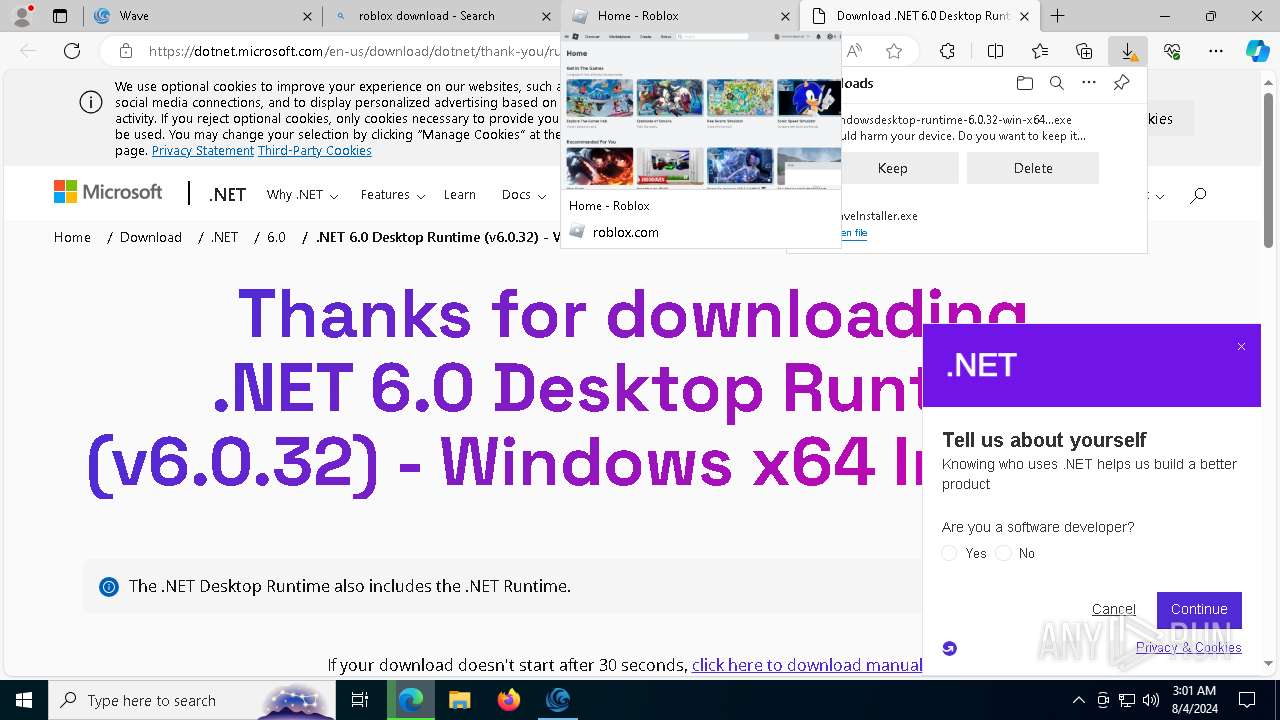Image resolution: width=1280 pixels, height=720 pixels.
Task: Switch to roblox download Search tab
Action: [x=441, y=16]
